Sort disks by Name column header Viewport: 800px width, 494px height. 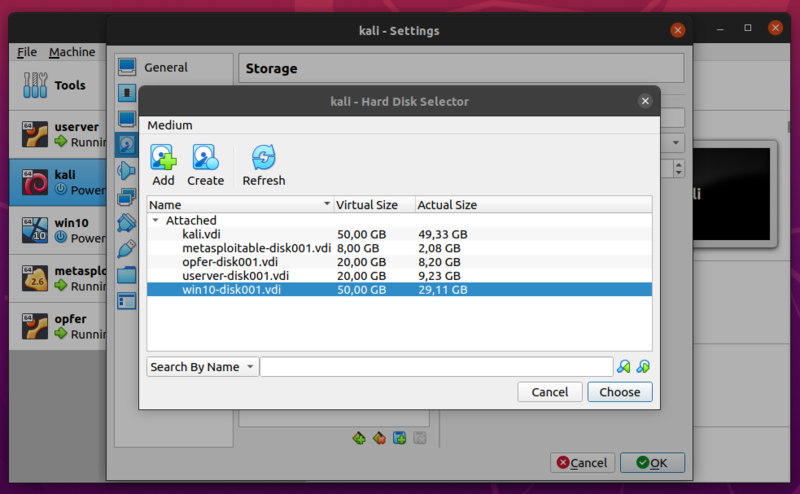(x=240, y=205)
